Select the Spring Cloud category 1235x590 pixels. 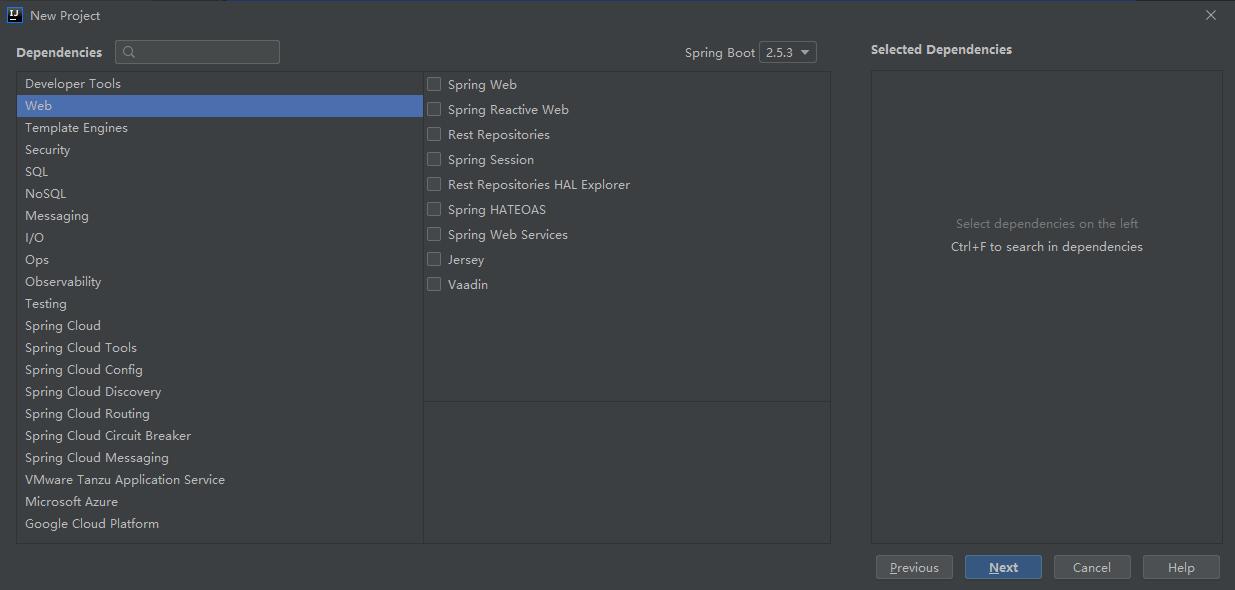click(x=220, y=326)
